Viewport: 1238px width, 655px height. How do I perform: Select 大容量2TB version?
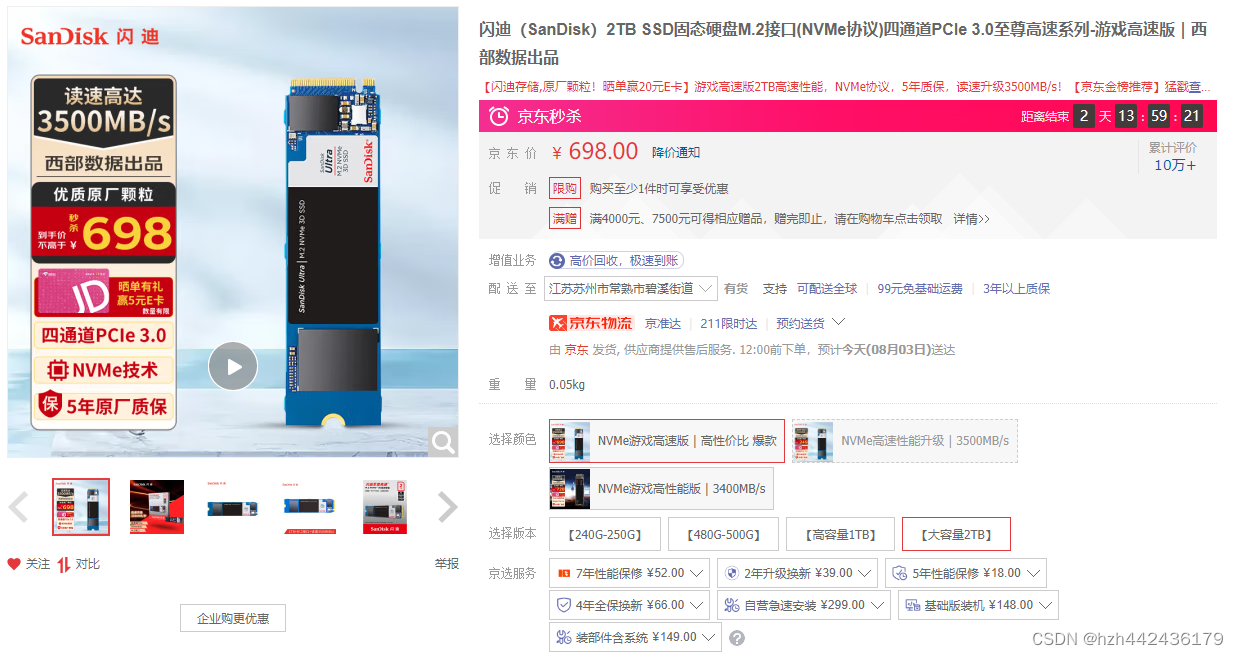[956, 534]
